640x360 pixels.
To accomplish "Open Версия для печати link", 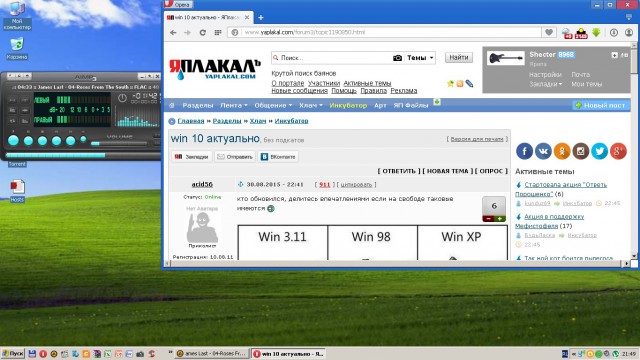I will 477,139.
